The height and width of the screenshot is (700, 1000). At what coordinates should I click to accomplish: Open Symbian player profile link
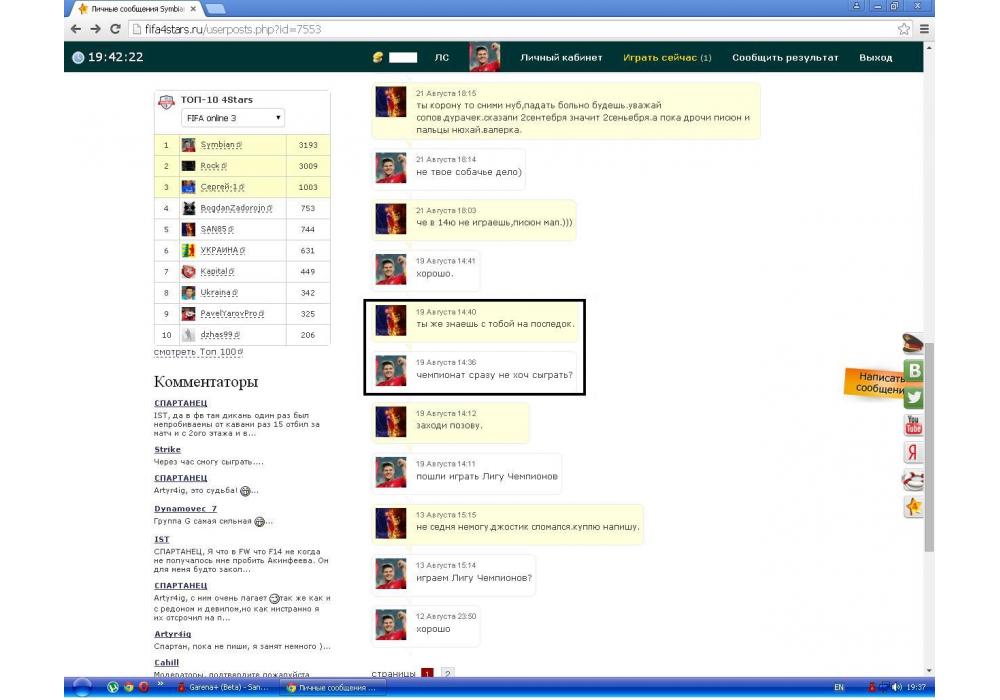click(x=221, y=145)
